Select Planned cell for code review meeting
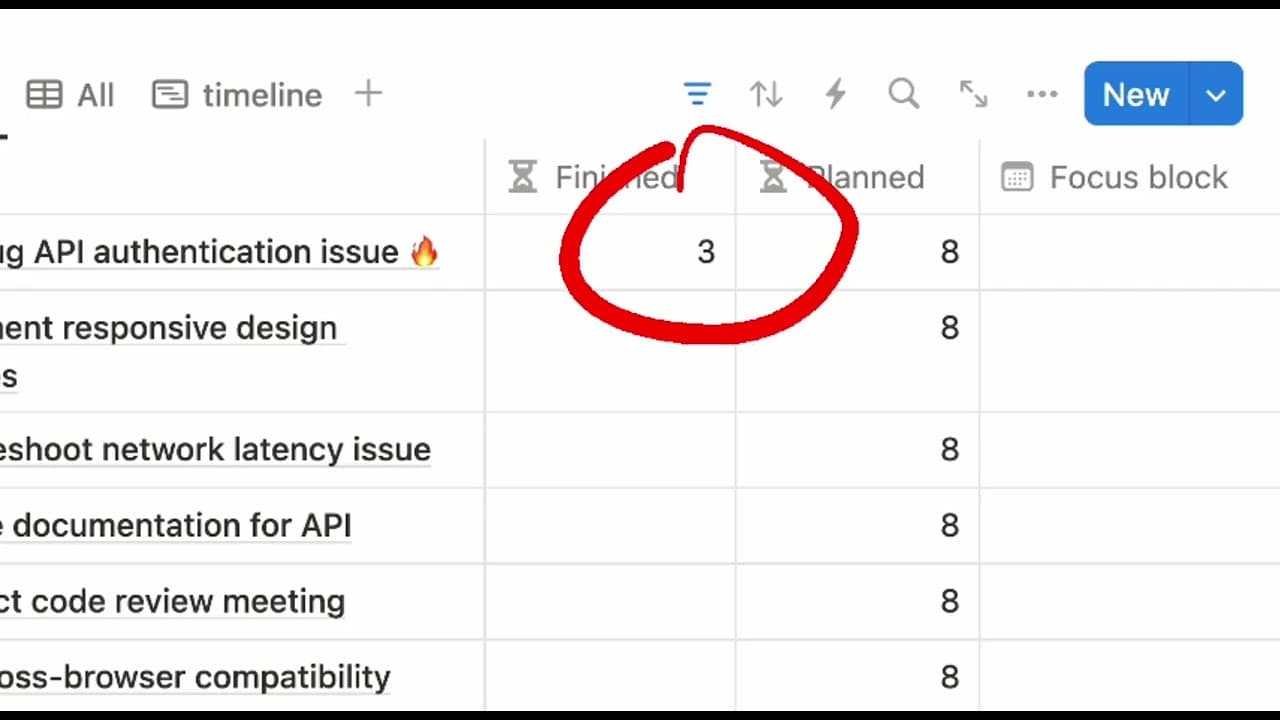This screenshot has height=720, width=1280. coord(857,602)
